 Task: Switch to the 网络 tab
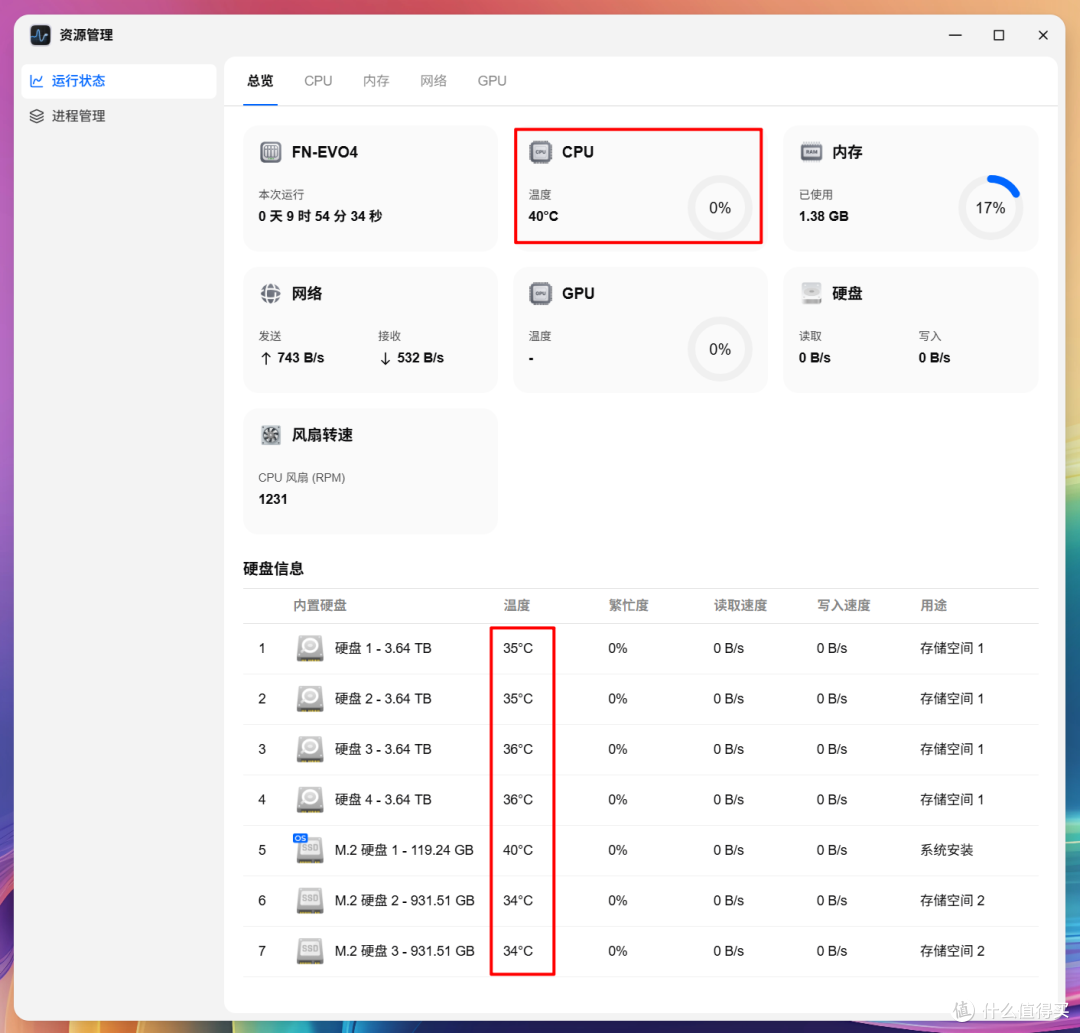point(433,81)
